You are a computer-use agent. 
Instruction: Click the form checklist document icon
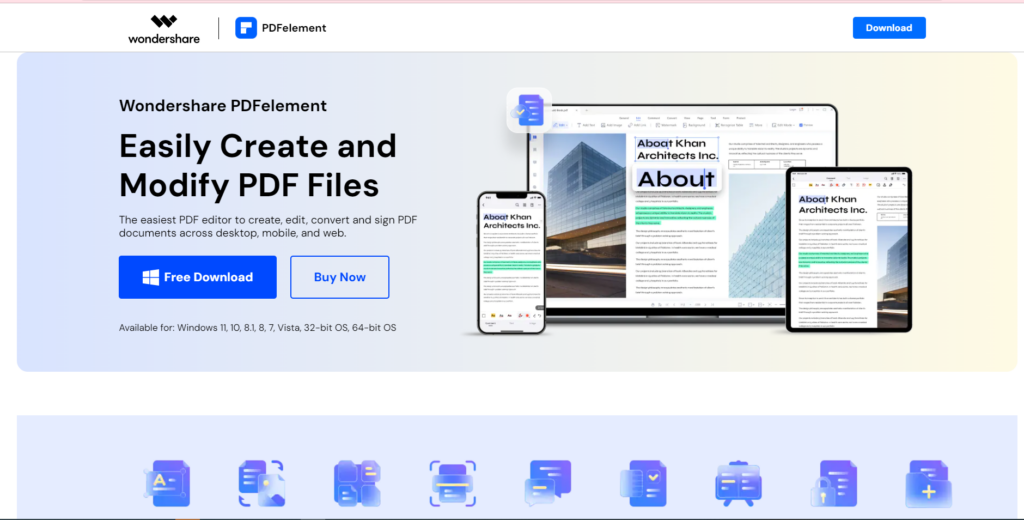click(x=642, y=484)
